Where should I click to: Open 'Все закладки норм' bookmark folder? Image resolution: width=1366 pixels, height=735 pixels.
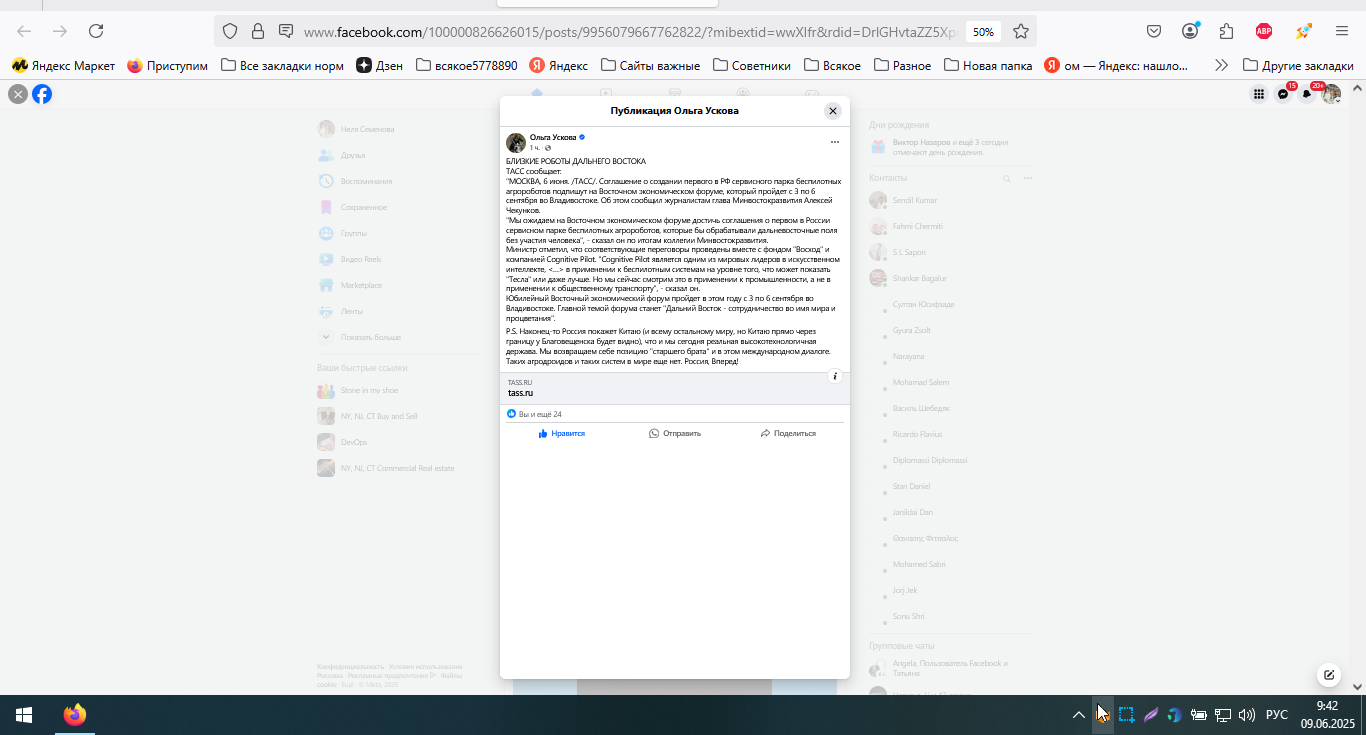tap(282, 66)
